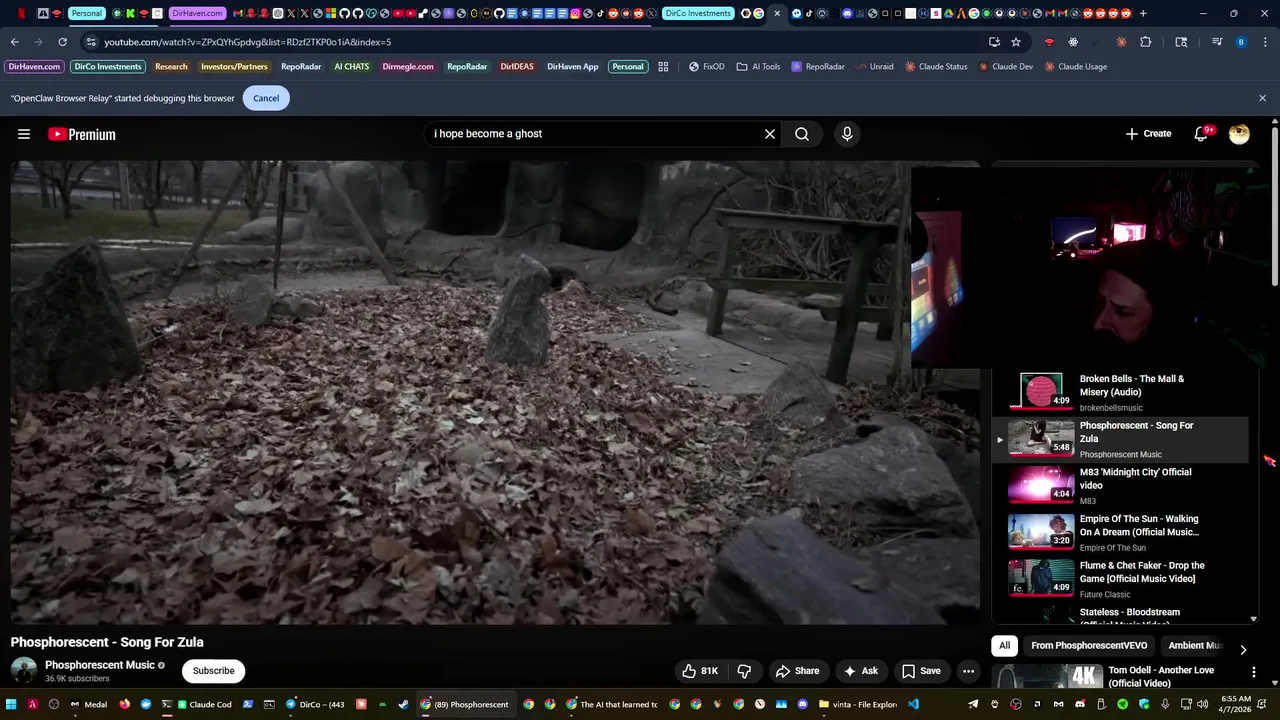Select the All filter chip
The width and height of the screenshot is (1280, 720).
[x=1004, y=646]
